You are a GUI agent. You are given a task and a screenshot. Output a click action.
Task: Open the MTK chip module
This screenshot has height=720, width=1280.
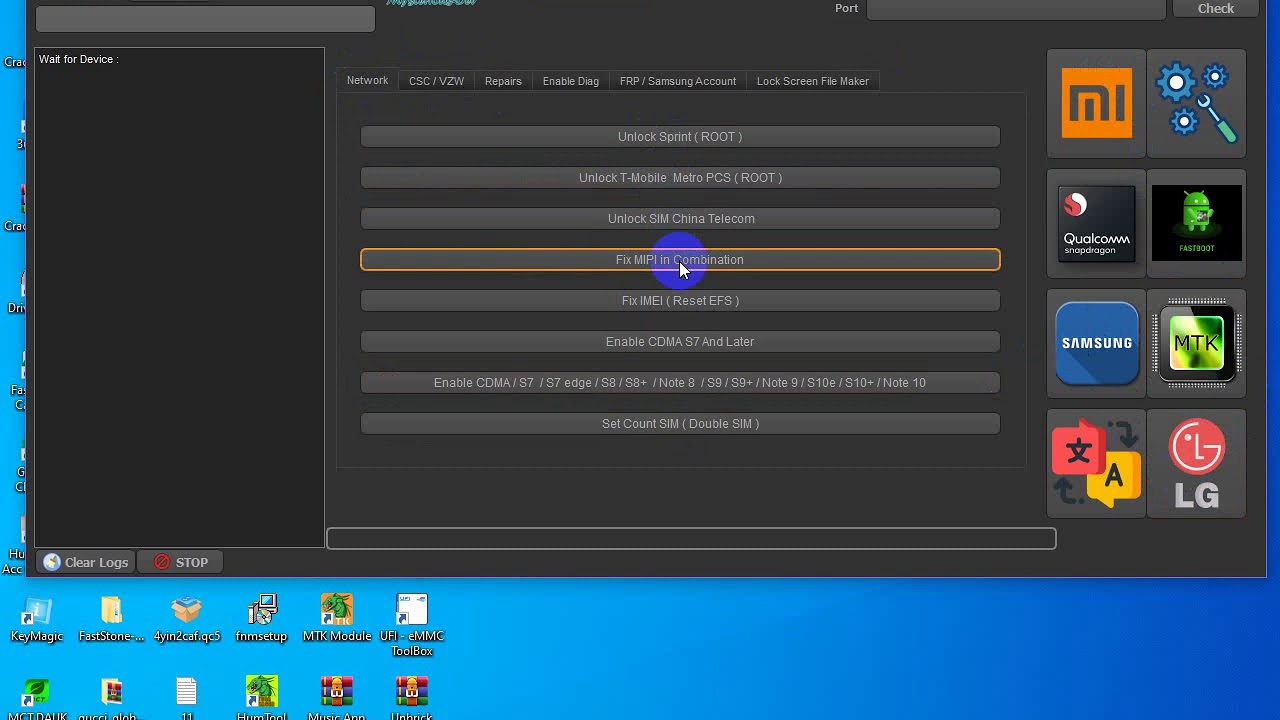1196,343
